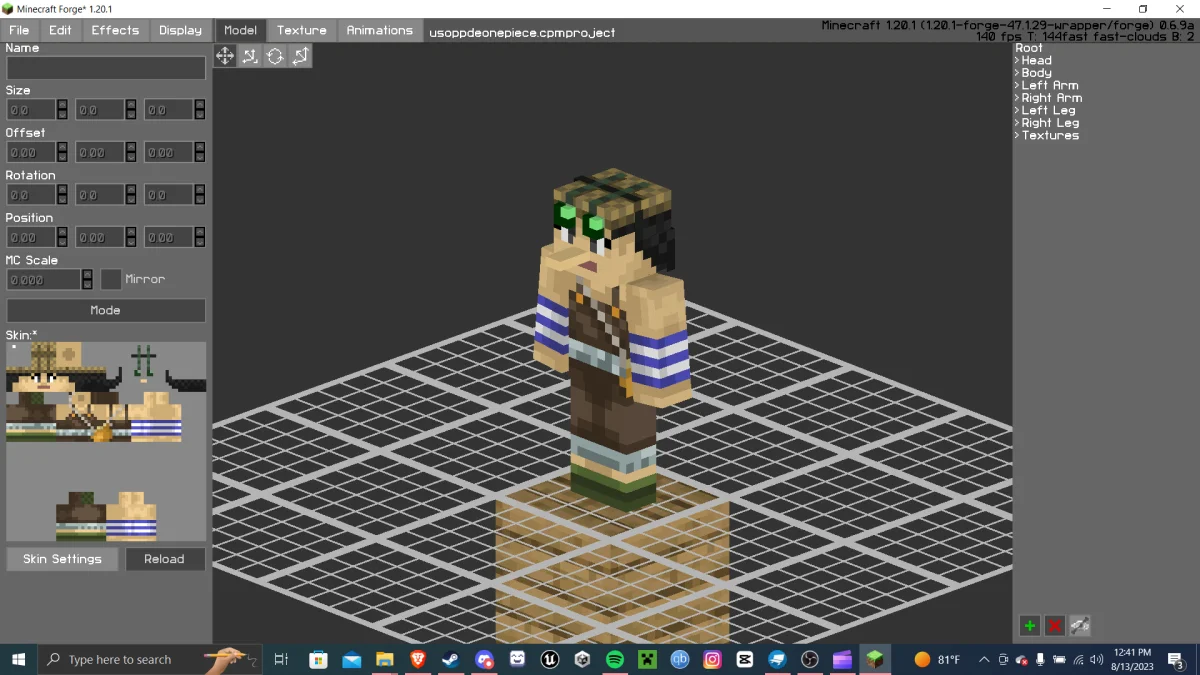1200x675 pixels.
Task: Open the Display menu
Action: (180, 30)
